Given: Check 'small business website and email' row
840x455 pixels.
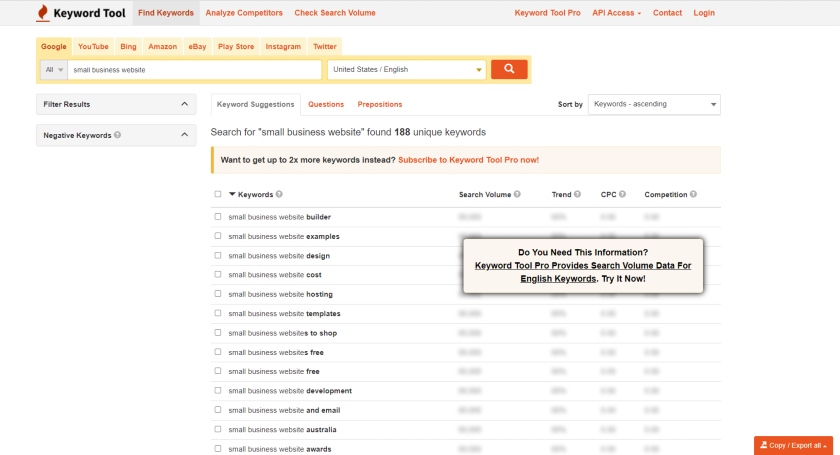Looking at the screenshot, I should pyautogui.click(x=218, y=409).
